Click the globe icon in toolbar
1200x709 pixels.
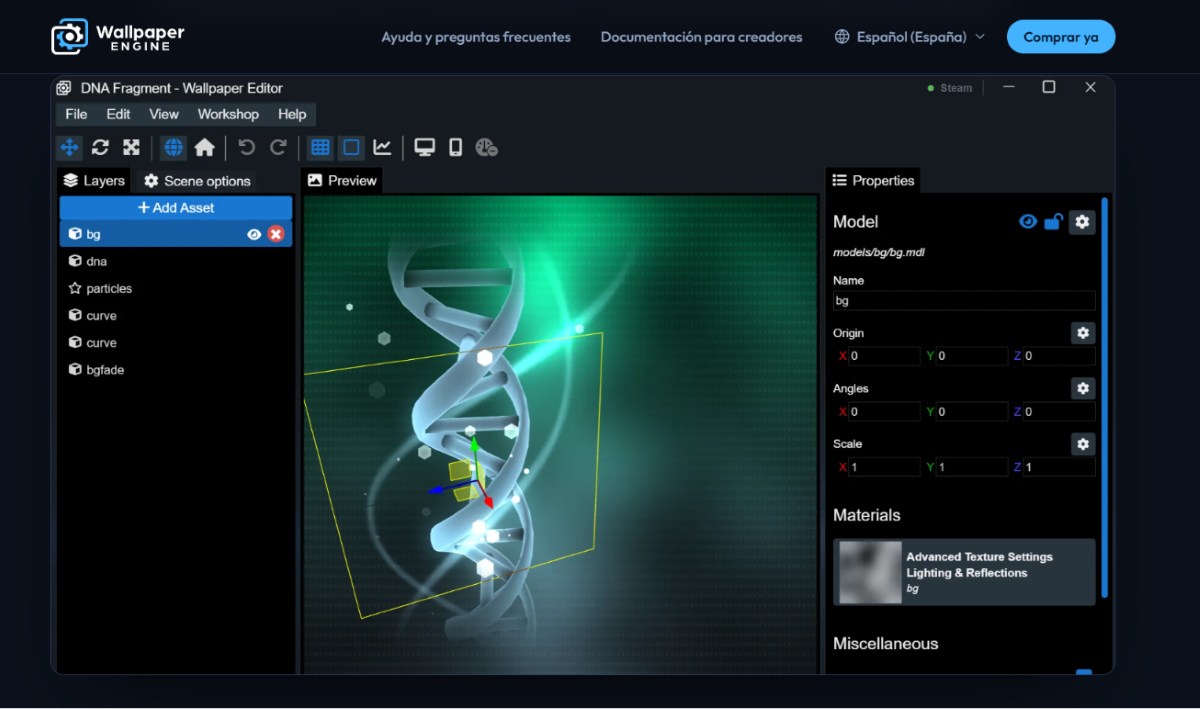(x=174, y=148)
